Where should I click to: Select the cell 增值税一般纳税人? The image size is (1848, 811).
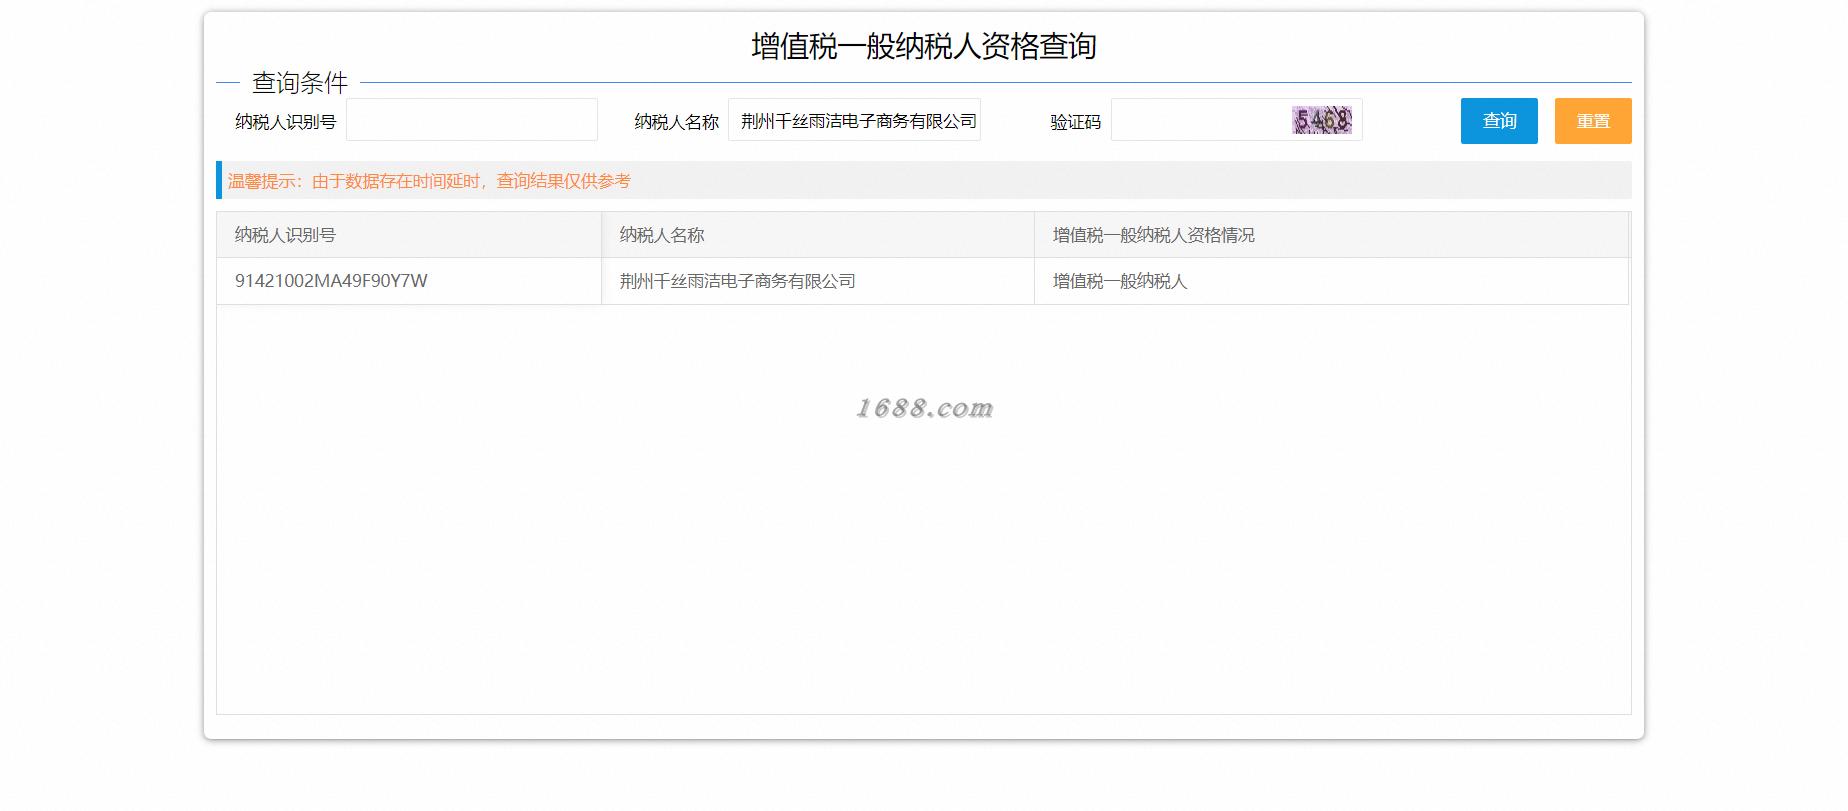(x=1332, y=281)
